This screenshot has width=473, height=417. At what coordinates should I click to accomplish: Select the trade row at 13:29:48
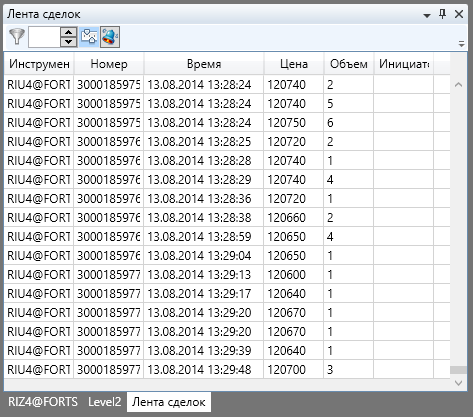point(227,369)
